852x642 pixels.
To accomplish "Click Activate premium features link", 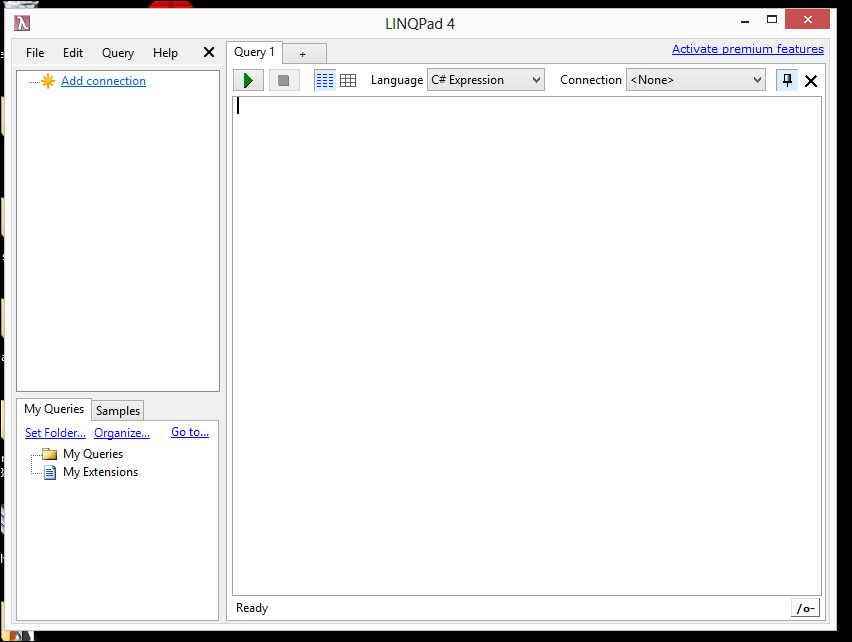I will click(748, 49).
